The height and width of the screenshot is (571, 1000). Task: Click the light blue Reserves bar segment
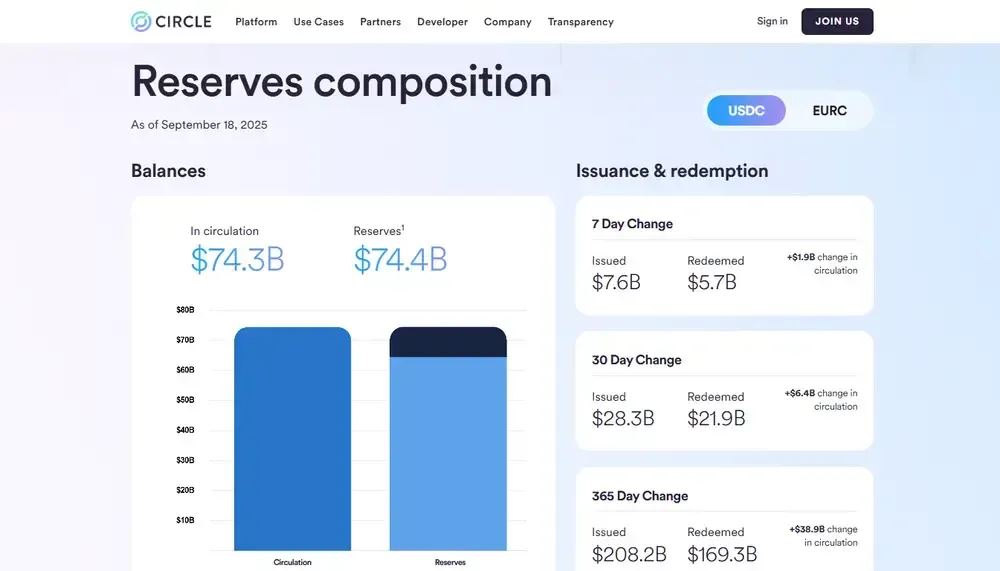pyautogui.click(x=448, y=454)
